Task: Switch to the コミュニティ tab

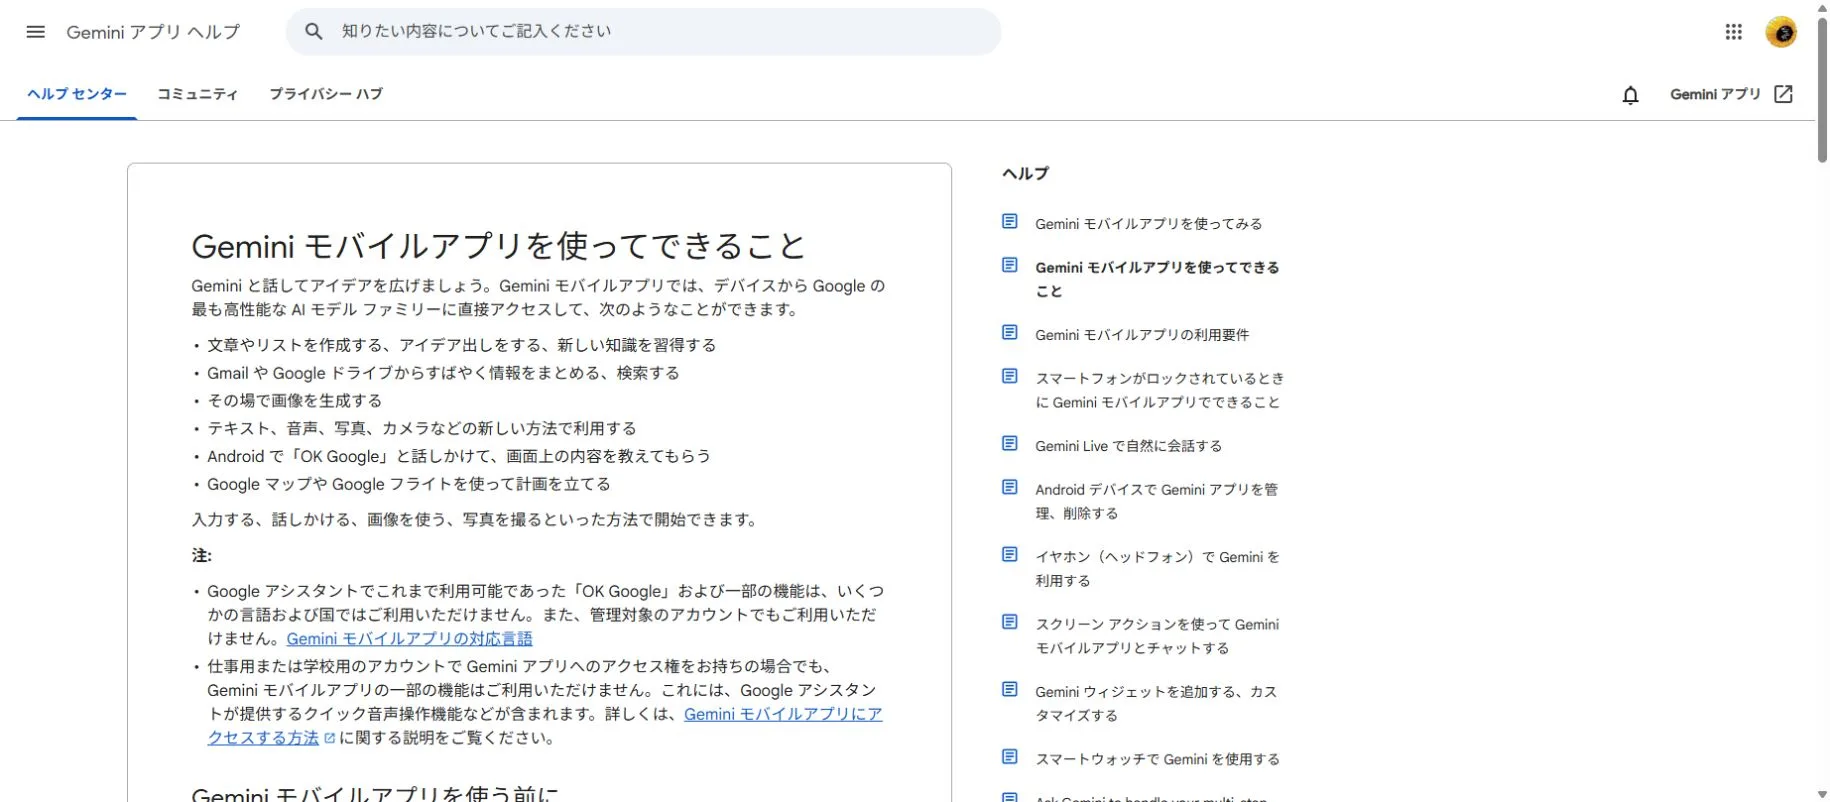Action: click(197, 94)
